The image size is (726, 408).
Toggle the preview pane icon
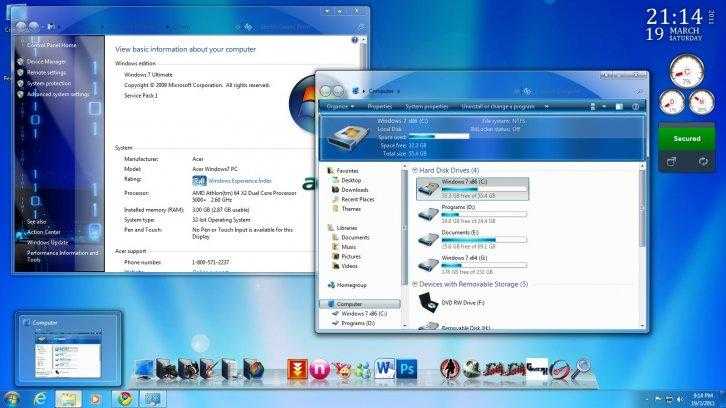click(619, 107)
